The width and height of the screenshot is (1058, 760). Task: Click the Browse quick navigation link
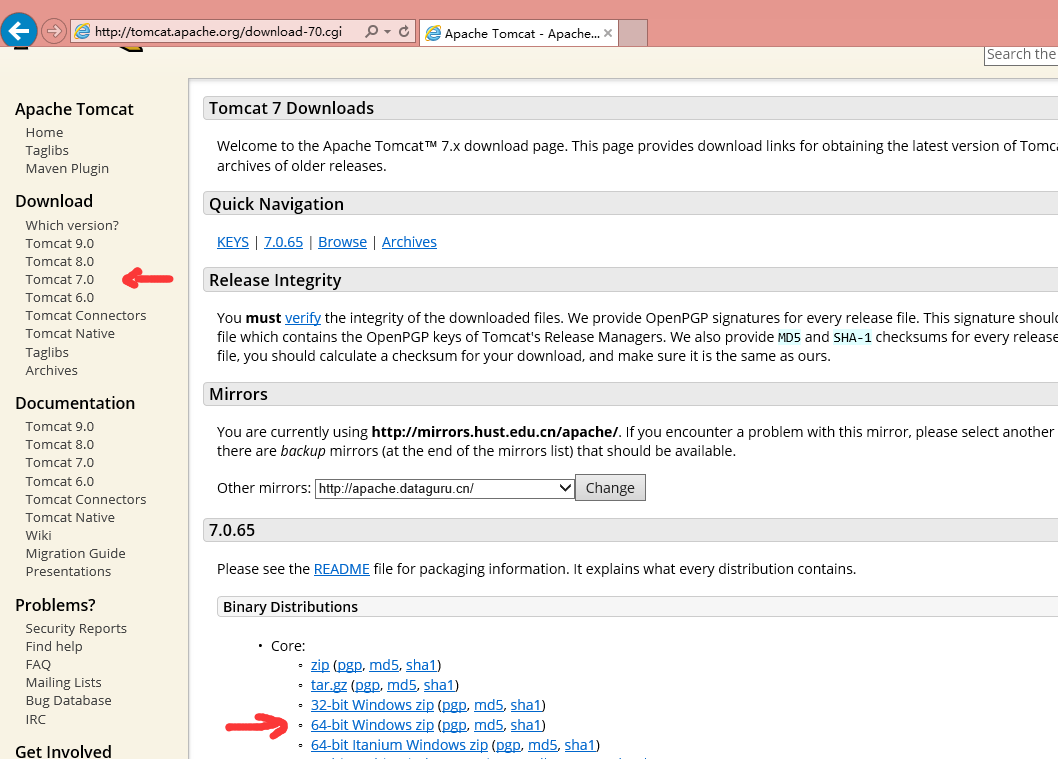pyautogui.click(x=342, y=242)
